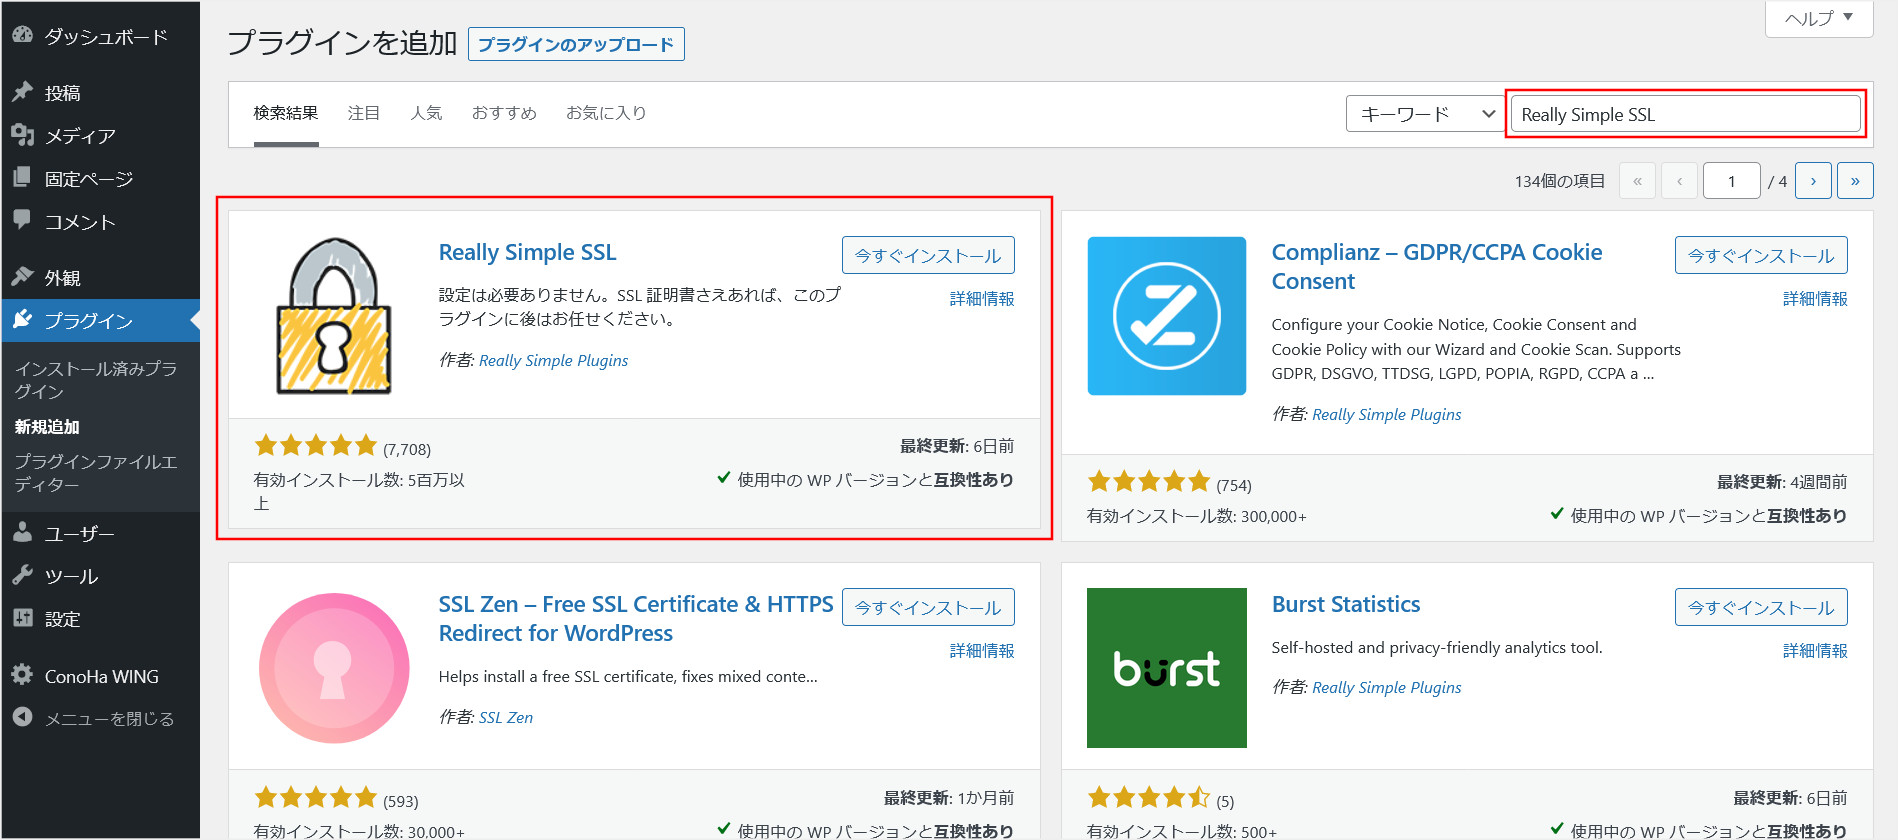Open ダッシュボード menu label
1898x840 pixels.
[x=106, y=37]
